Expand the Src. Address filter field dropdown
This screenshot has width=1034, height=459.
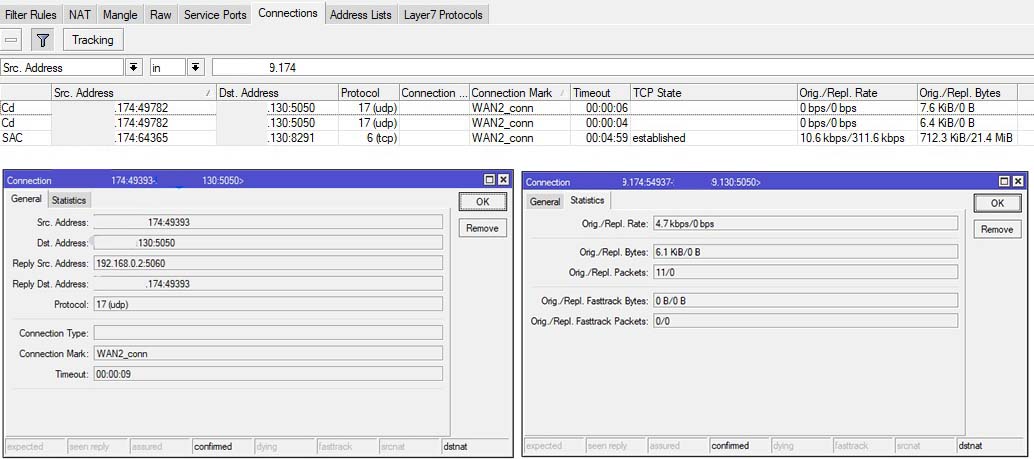point(134,67)
